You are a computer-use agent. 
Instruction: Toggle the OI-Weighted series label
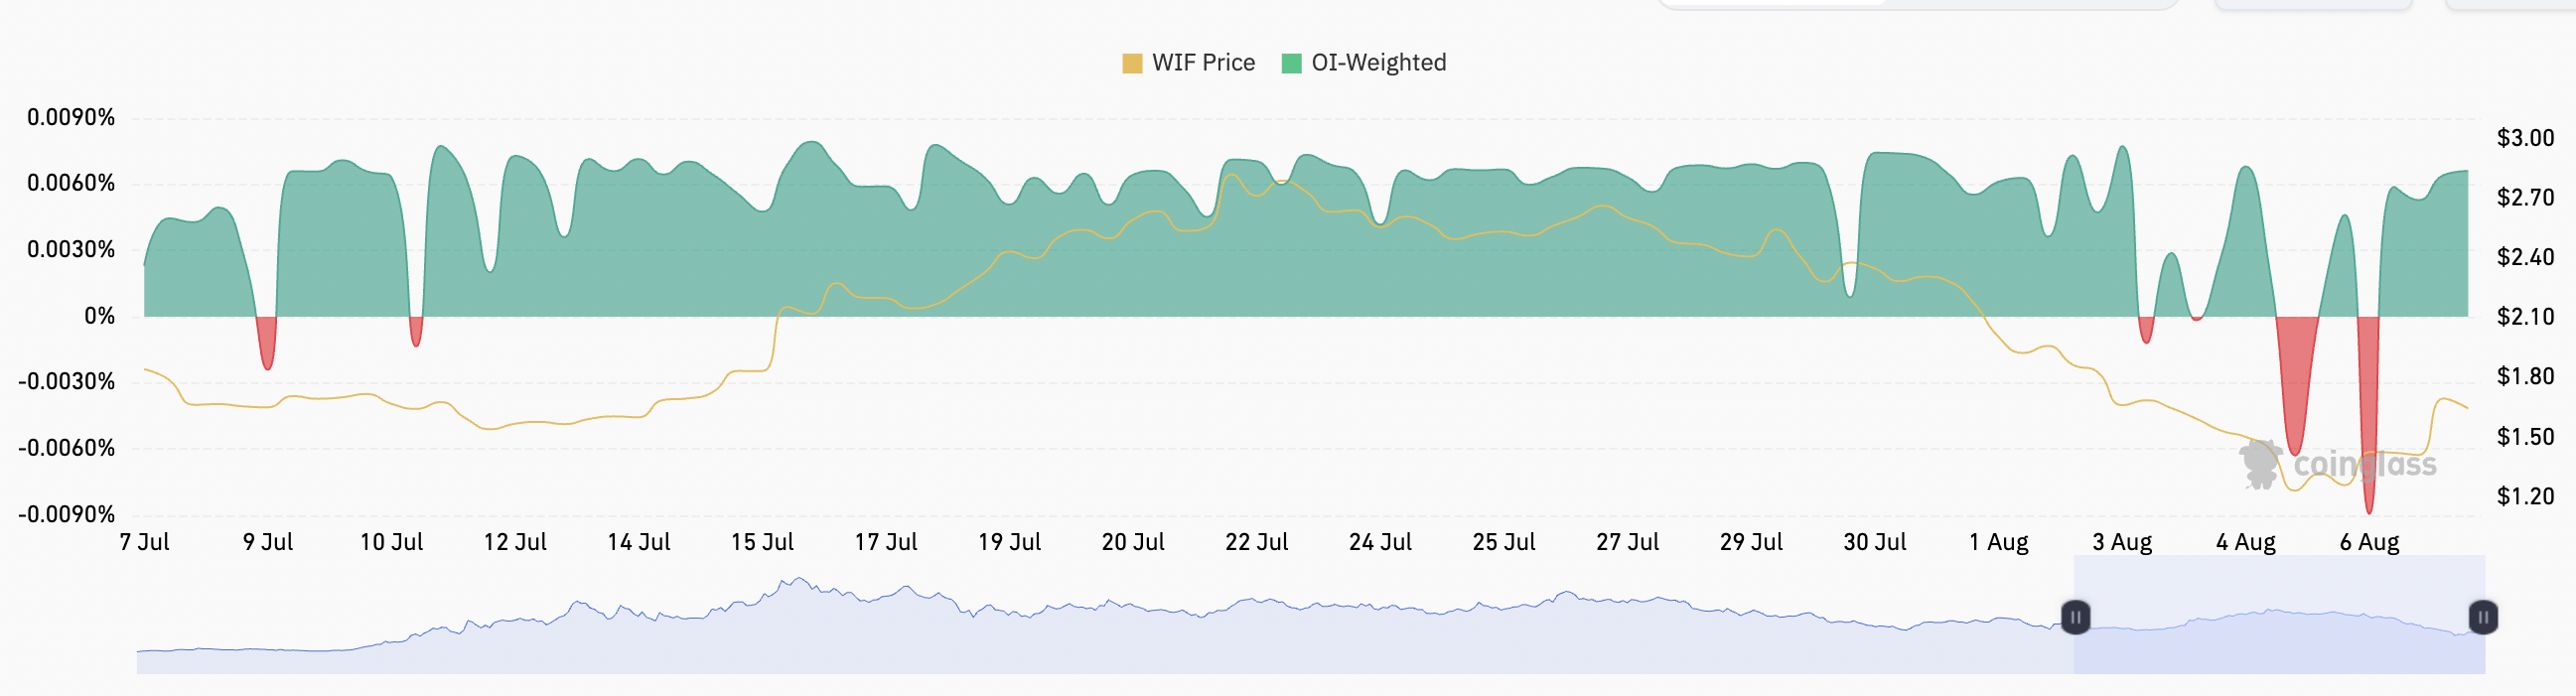tap(1378, 63)
